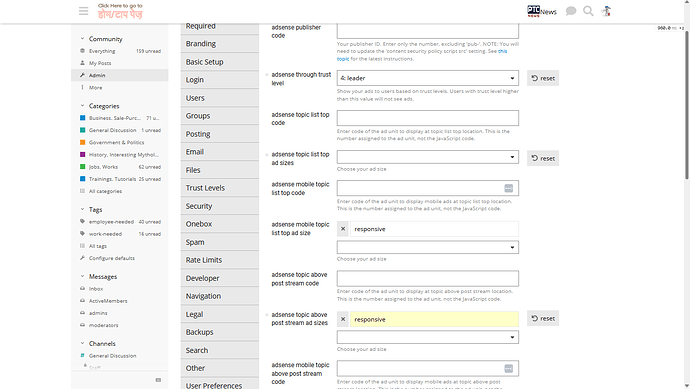Open the Basic Setup settings tab
Viewport: 690px width, 389px height.
point(220,62)
